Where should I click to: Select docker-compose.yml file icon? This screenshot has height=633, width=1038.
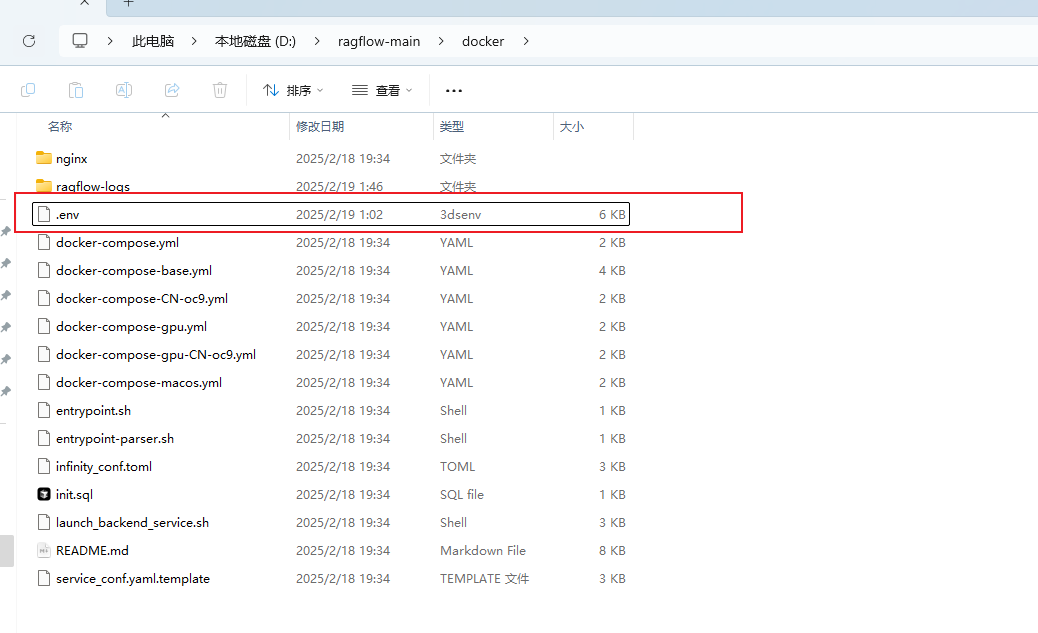pos(44,242)
